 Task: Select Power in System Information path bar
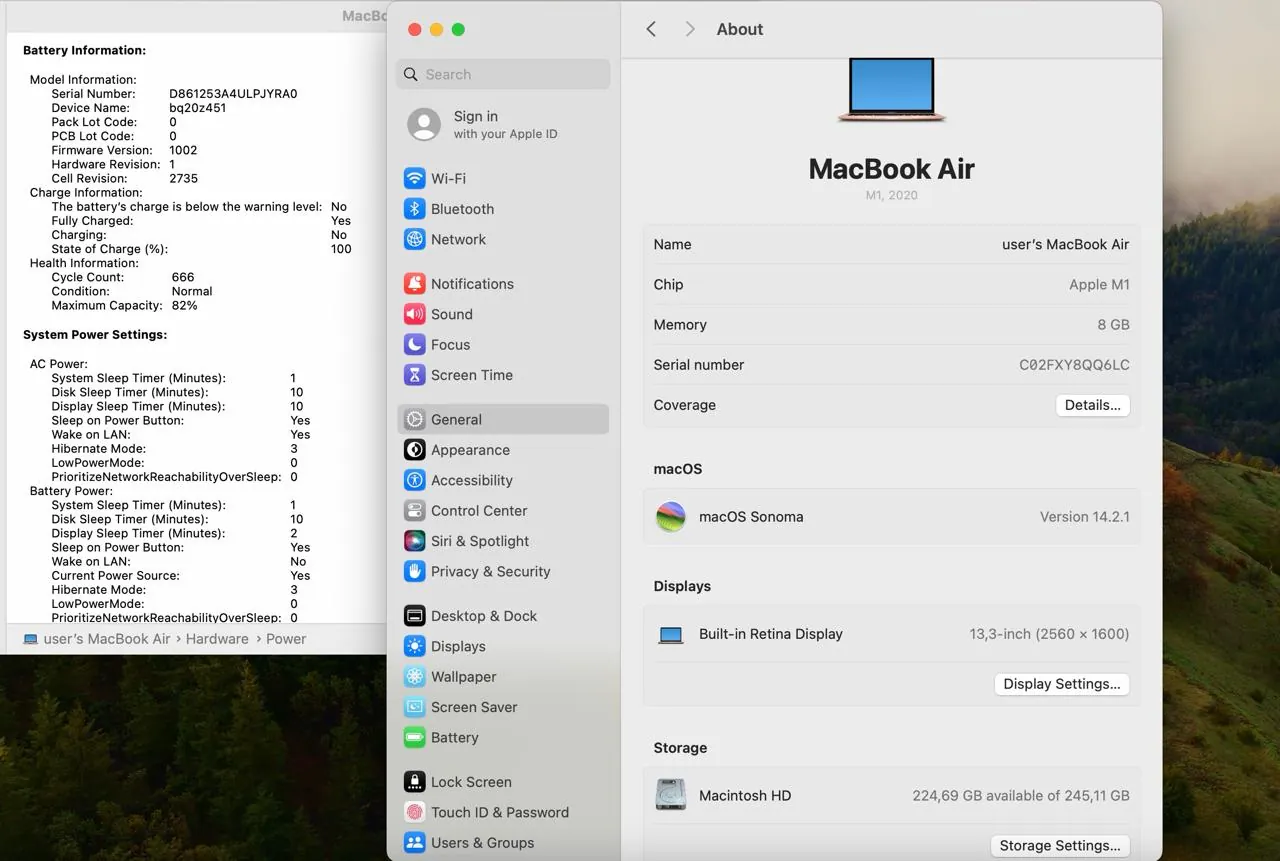click(286, 639)
